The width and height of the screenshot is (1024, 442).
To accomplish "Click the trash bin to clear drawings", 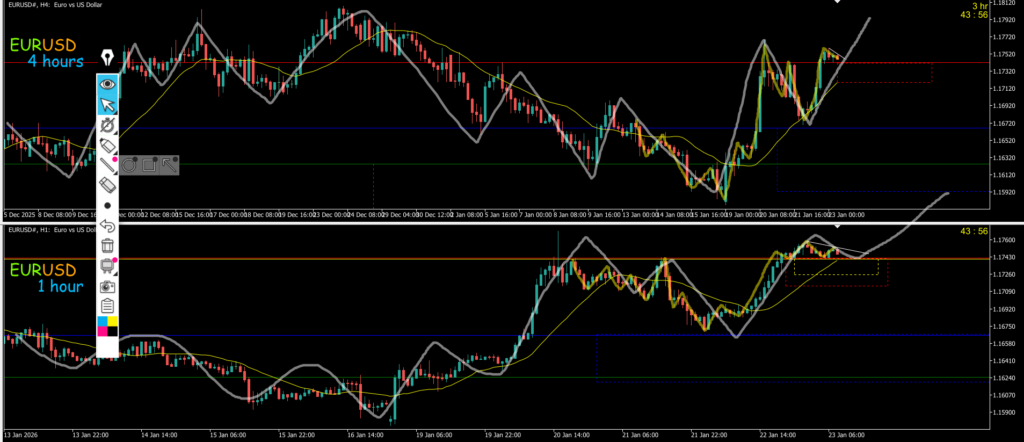I will click(108, 245).
